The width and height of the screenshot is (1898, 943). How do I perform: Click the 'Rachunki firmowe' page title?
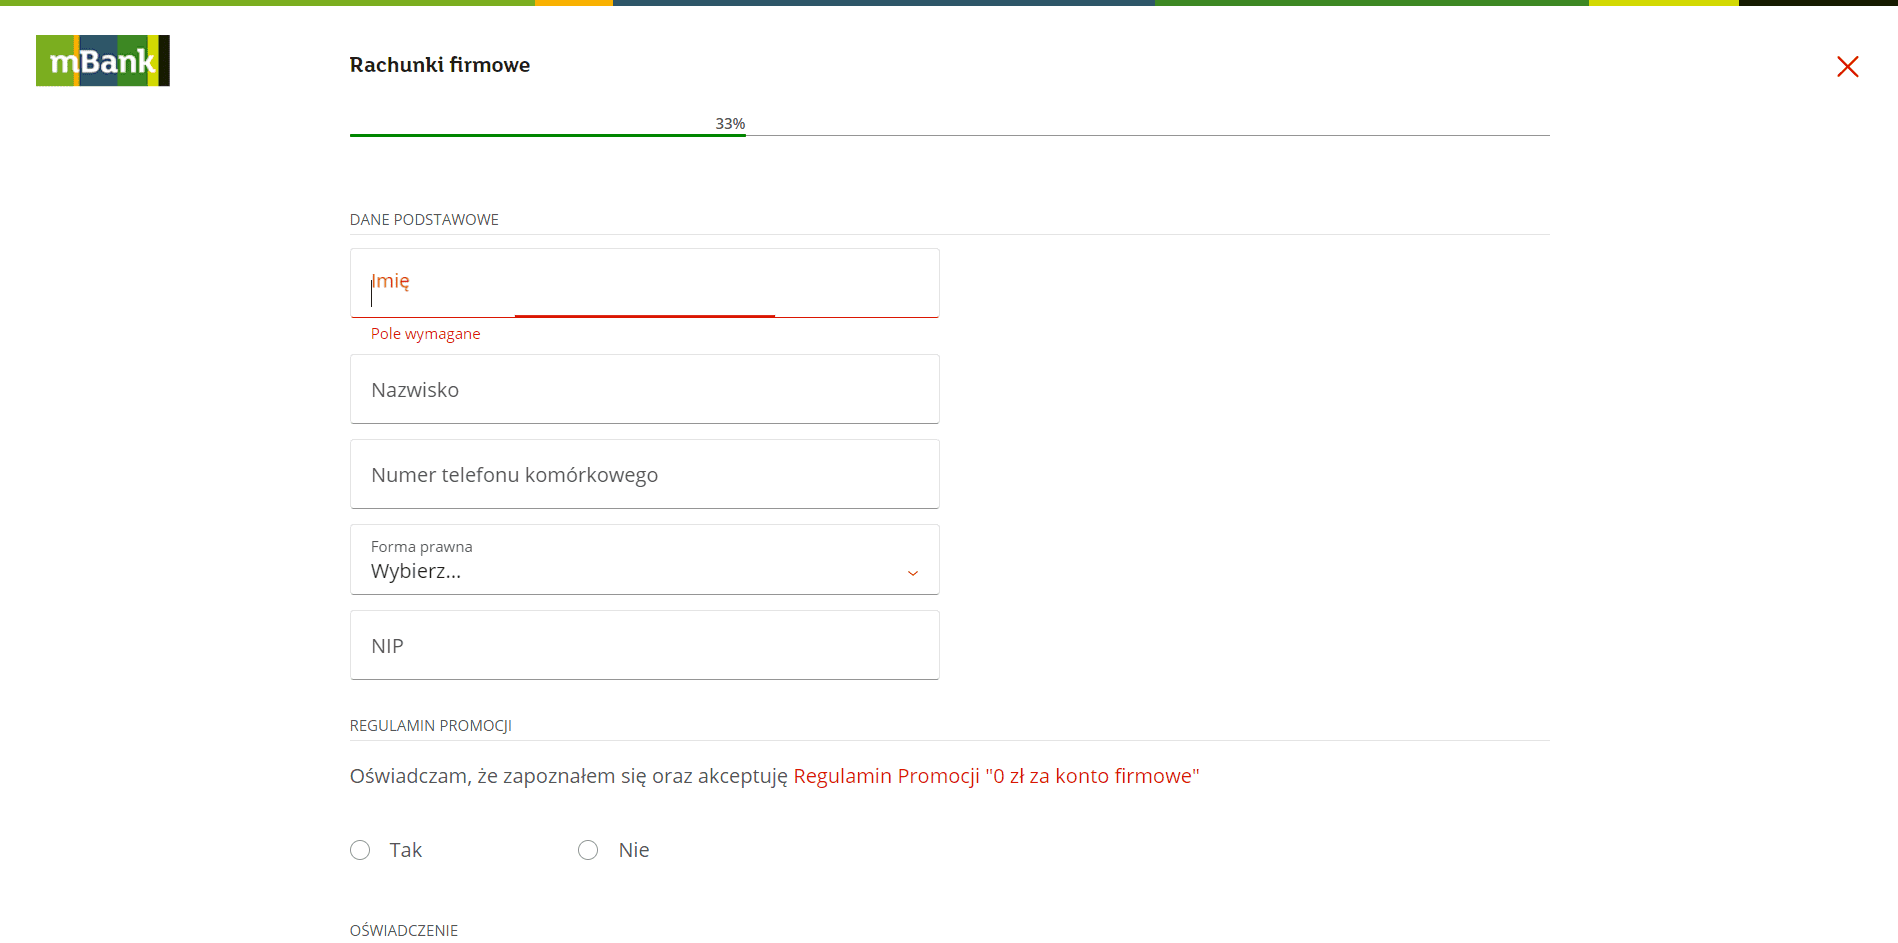tap(439, 65)
